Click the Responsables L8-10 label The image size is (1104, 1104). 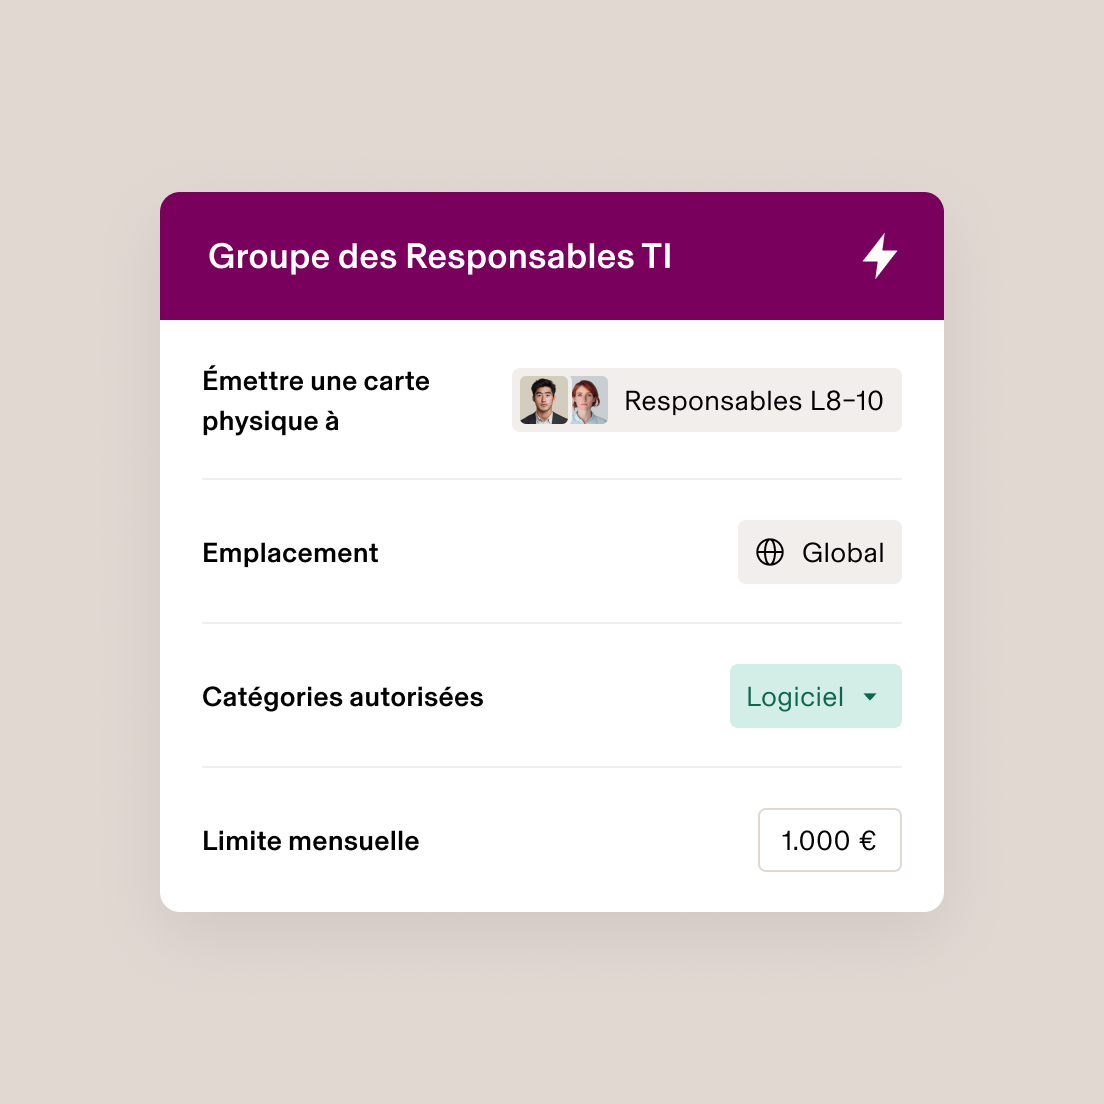pyautogui.click(x=753, y=400)
